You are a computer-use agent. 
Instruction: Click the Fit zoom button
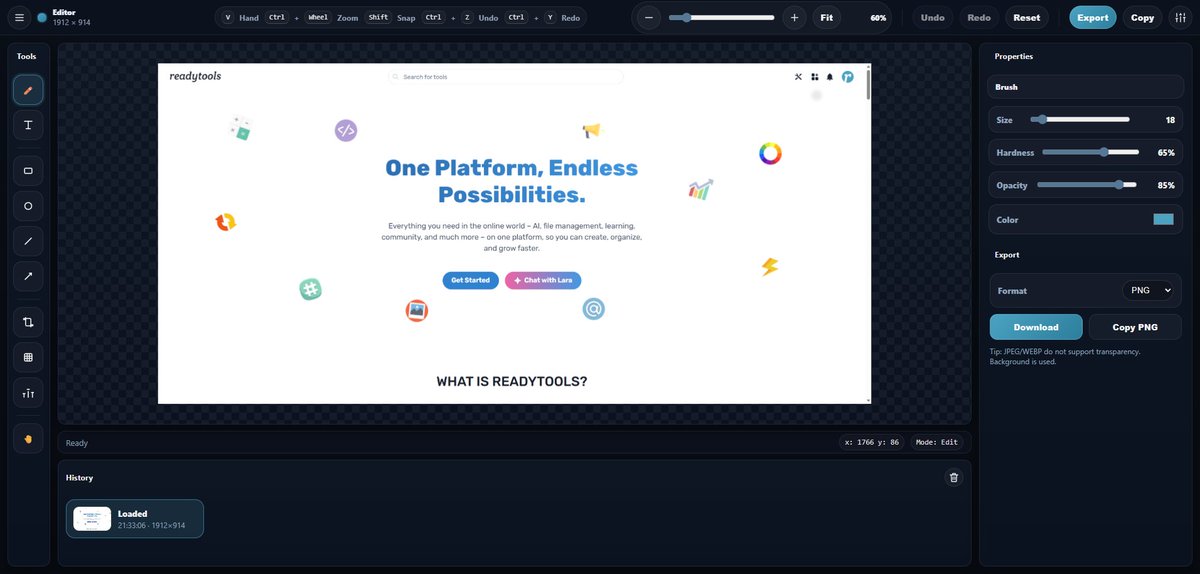(826, 17)
